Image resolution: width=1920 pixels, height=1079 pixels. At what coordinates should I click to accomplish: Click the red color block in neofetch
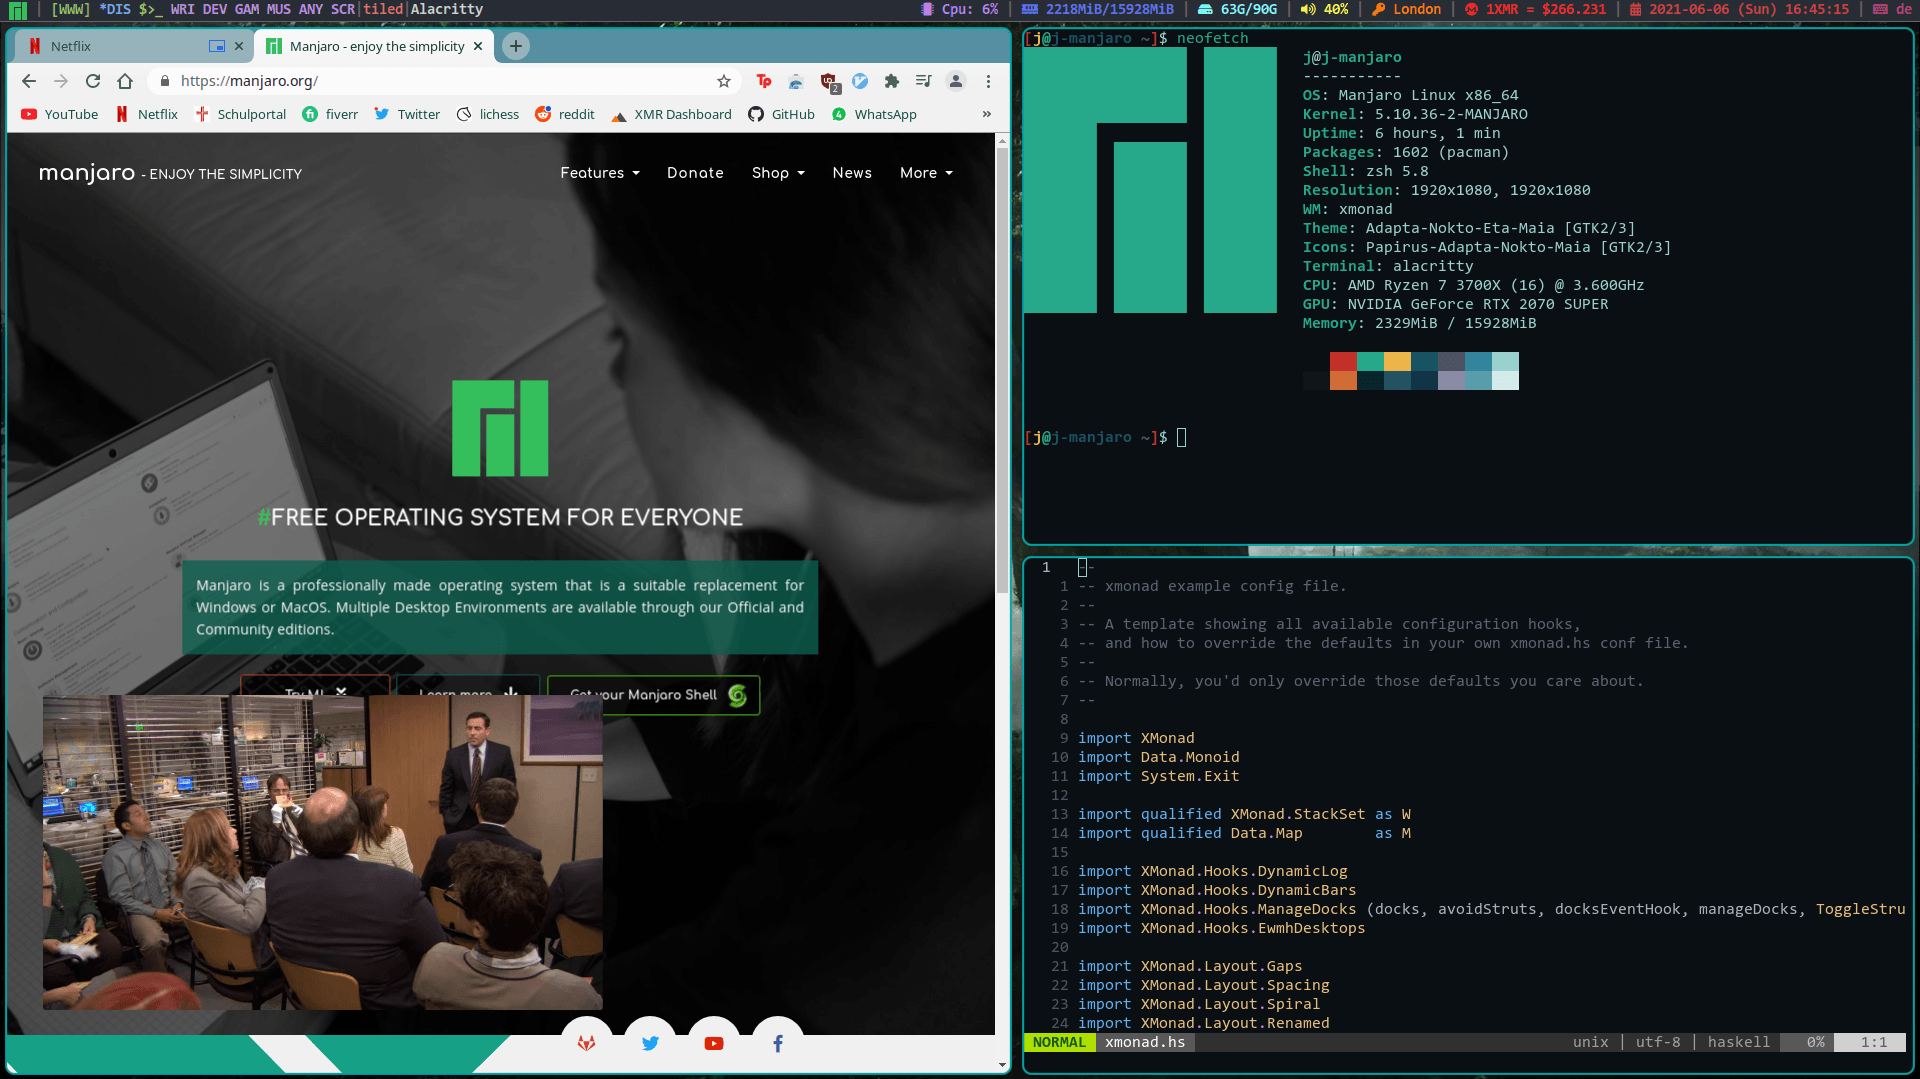(1343, 361)
